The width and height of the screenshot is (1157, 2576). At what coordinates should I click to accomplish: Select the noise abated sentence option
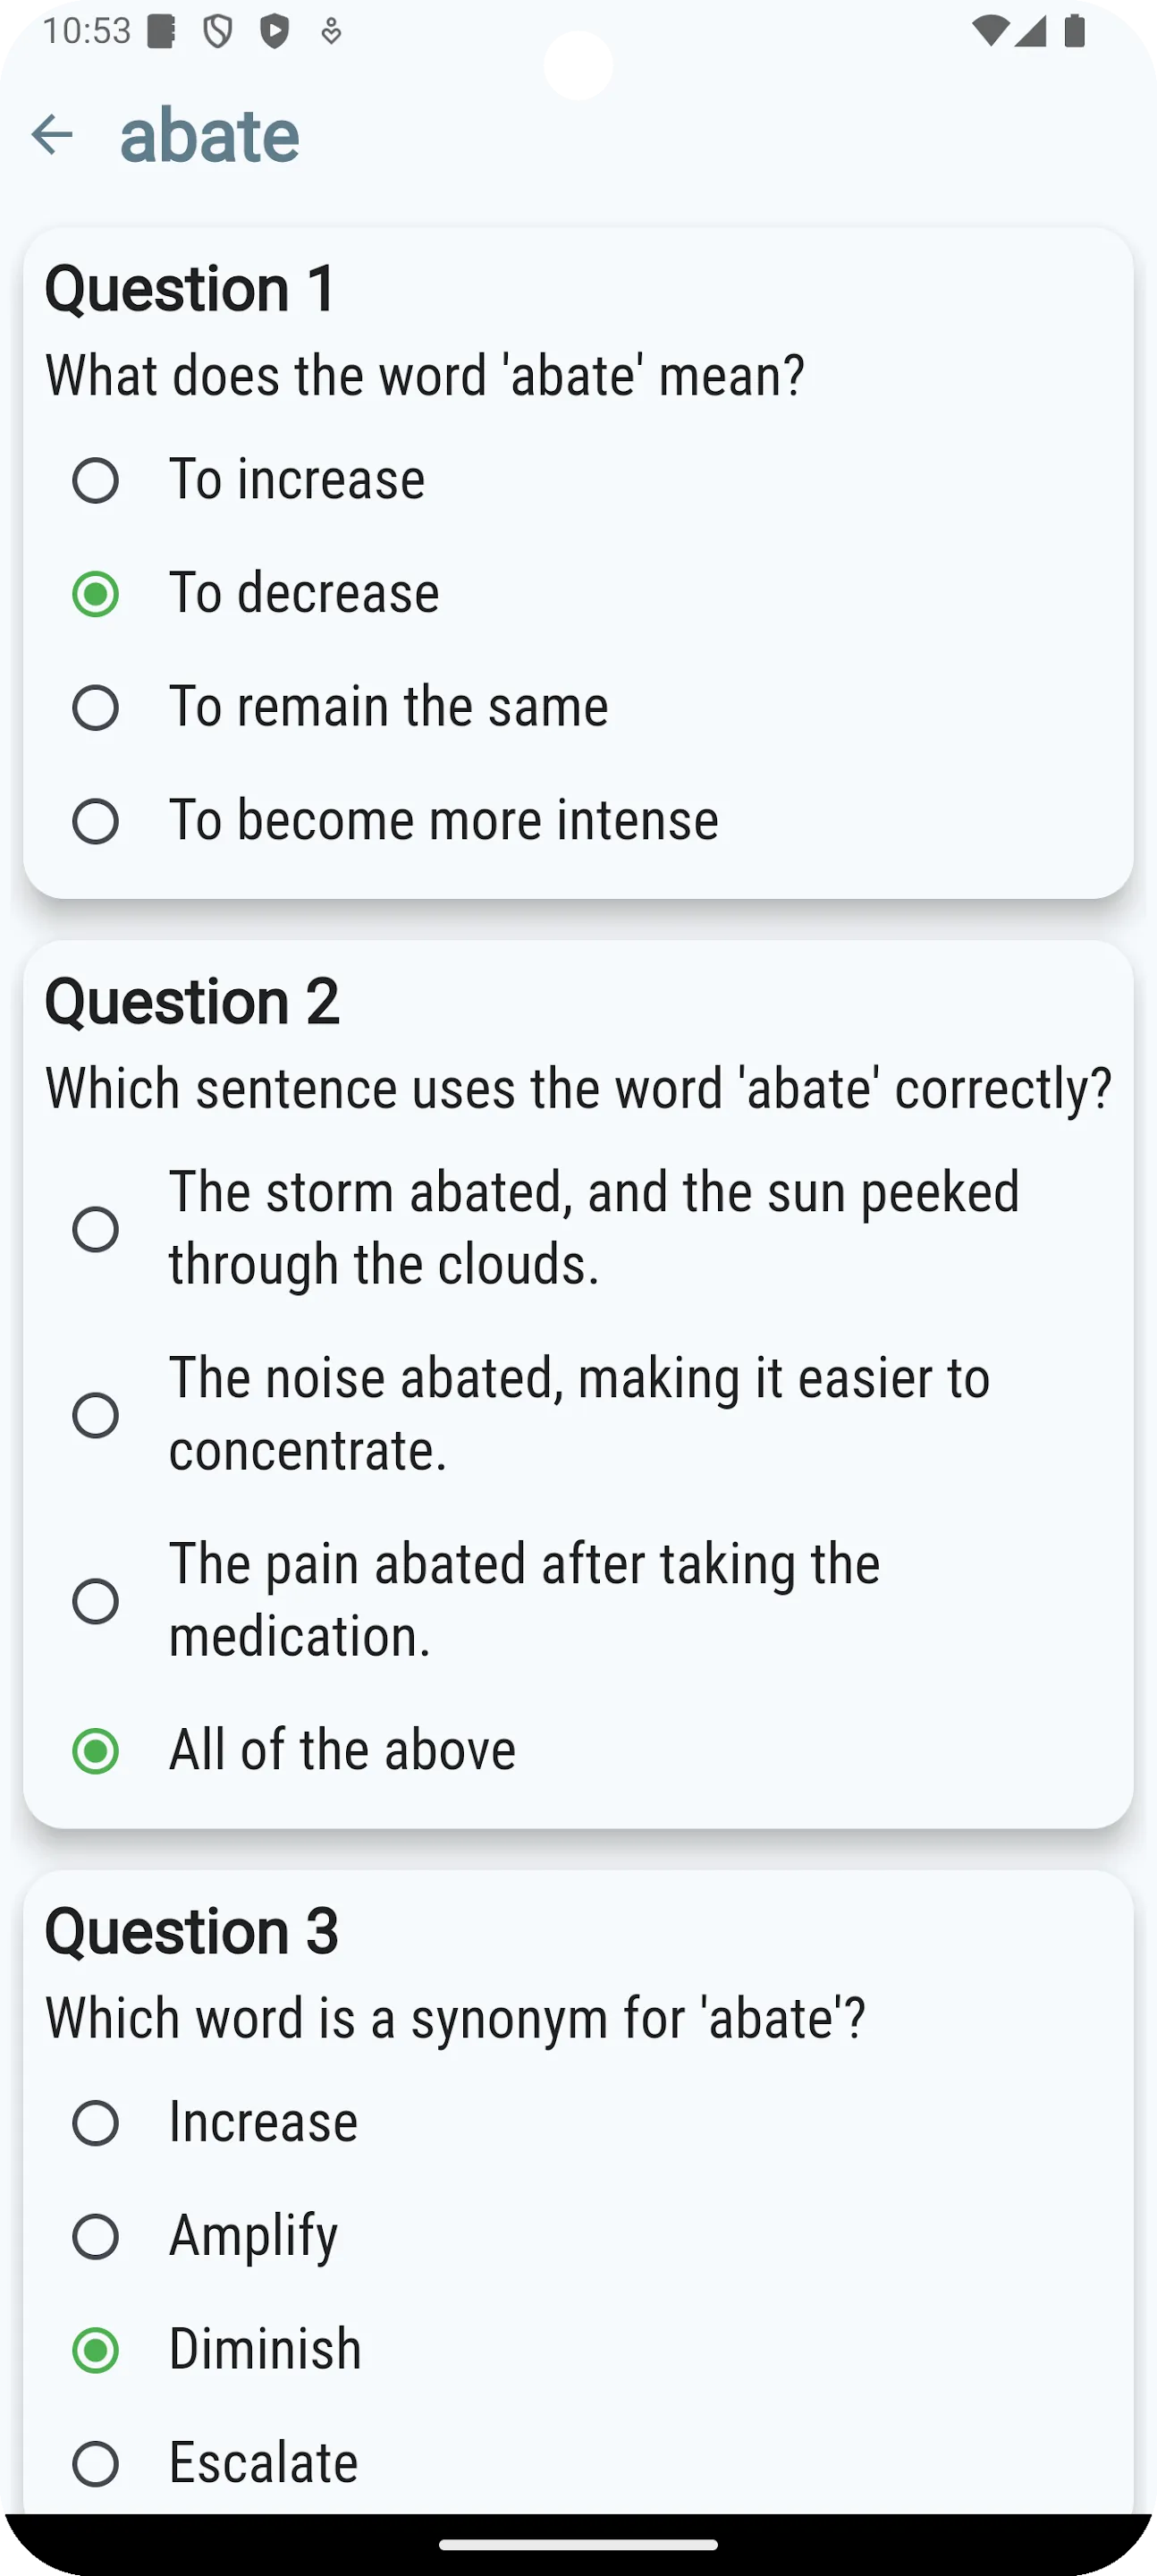tap(578, 1415)
